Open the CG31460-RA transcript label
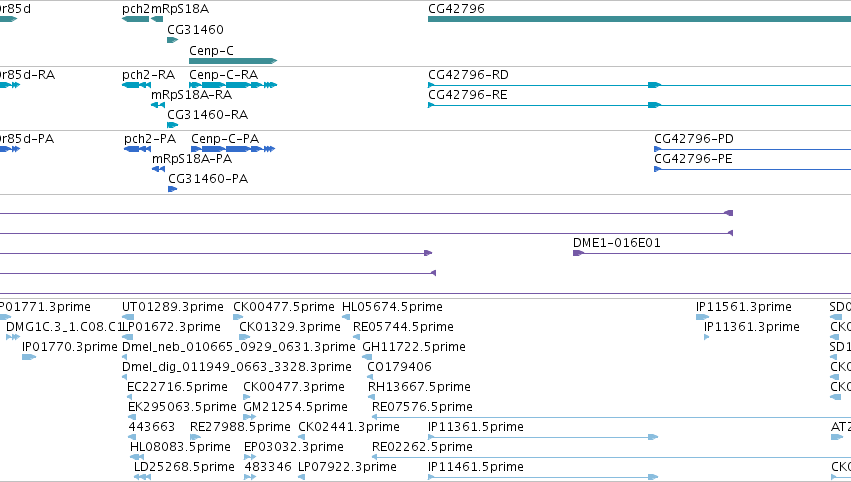 click(207, 115)
